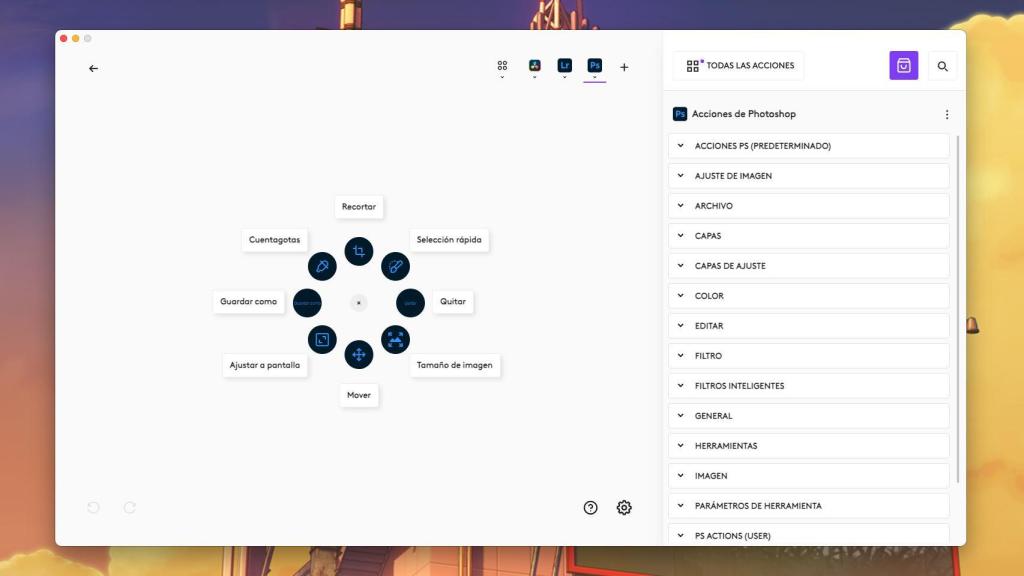Viewport: 1024px width, 576px height.
Task: Open the purple marketplace bag icon
Action: point(903,66)
